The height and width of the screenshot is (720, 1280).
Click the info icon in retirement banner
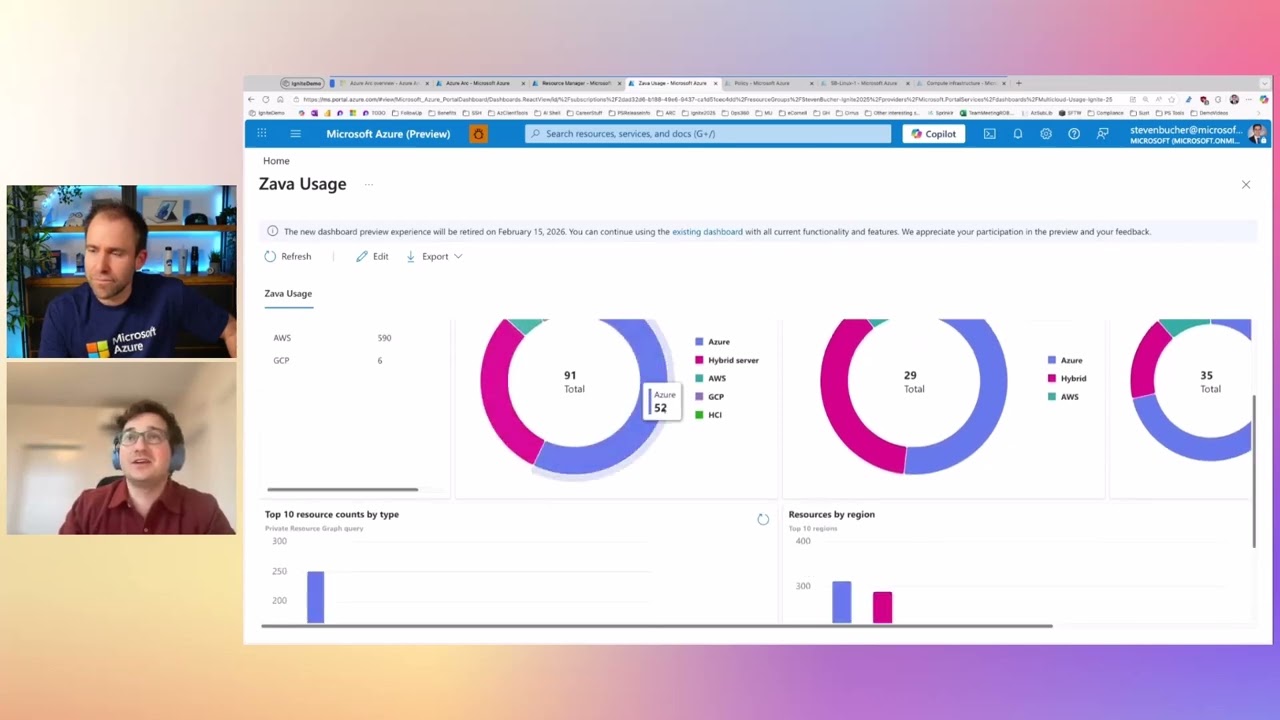click(272, 231)
